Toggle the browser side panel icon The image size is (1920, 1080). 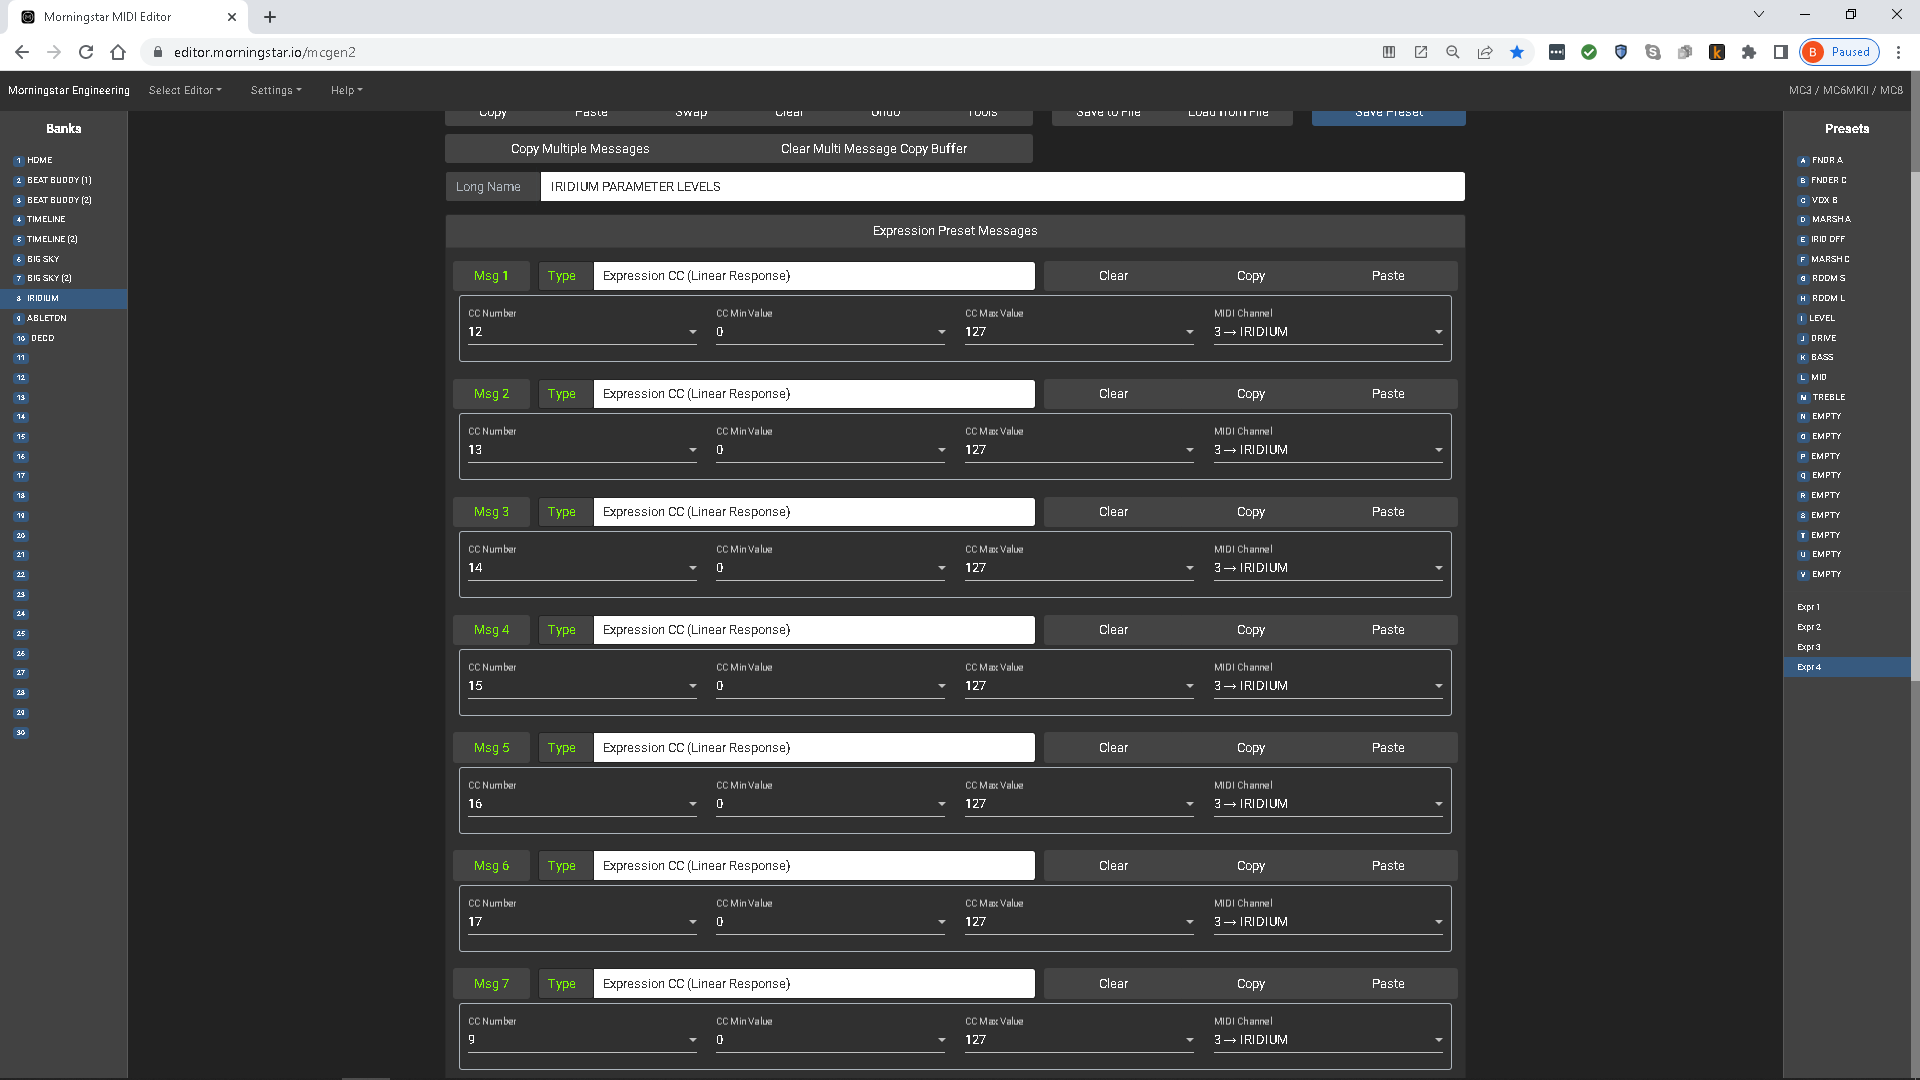pos(1781,52)
